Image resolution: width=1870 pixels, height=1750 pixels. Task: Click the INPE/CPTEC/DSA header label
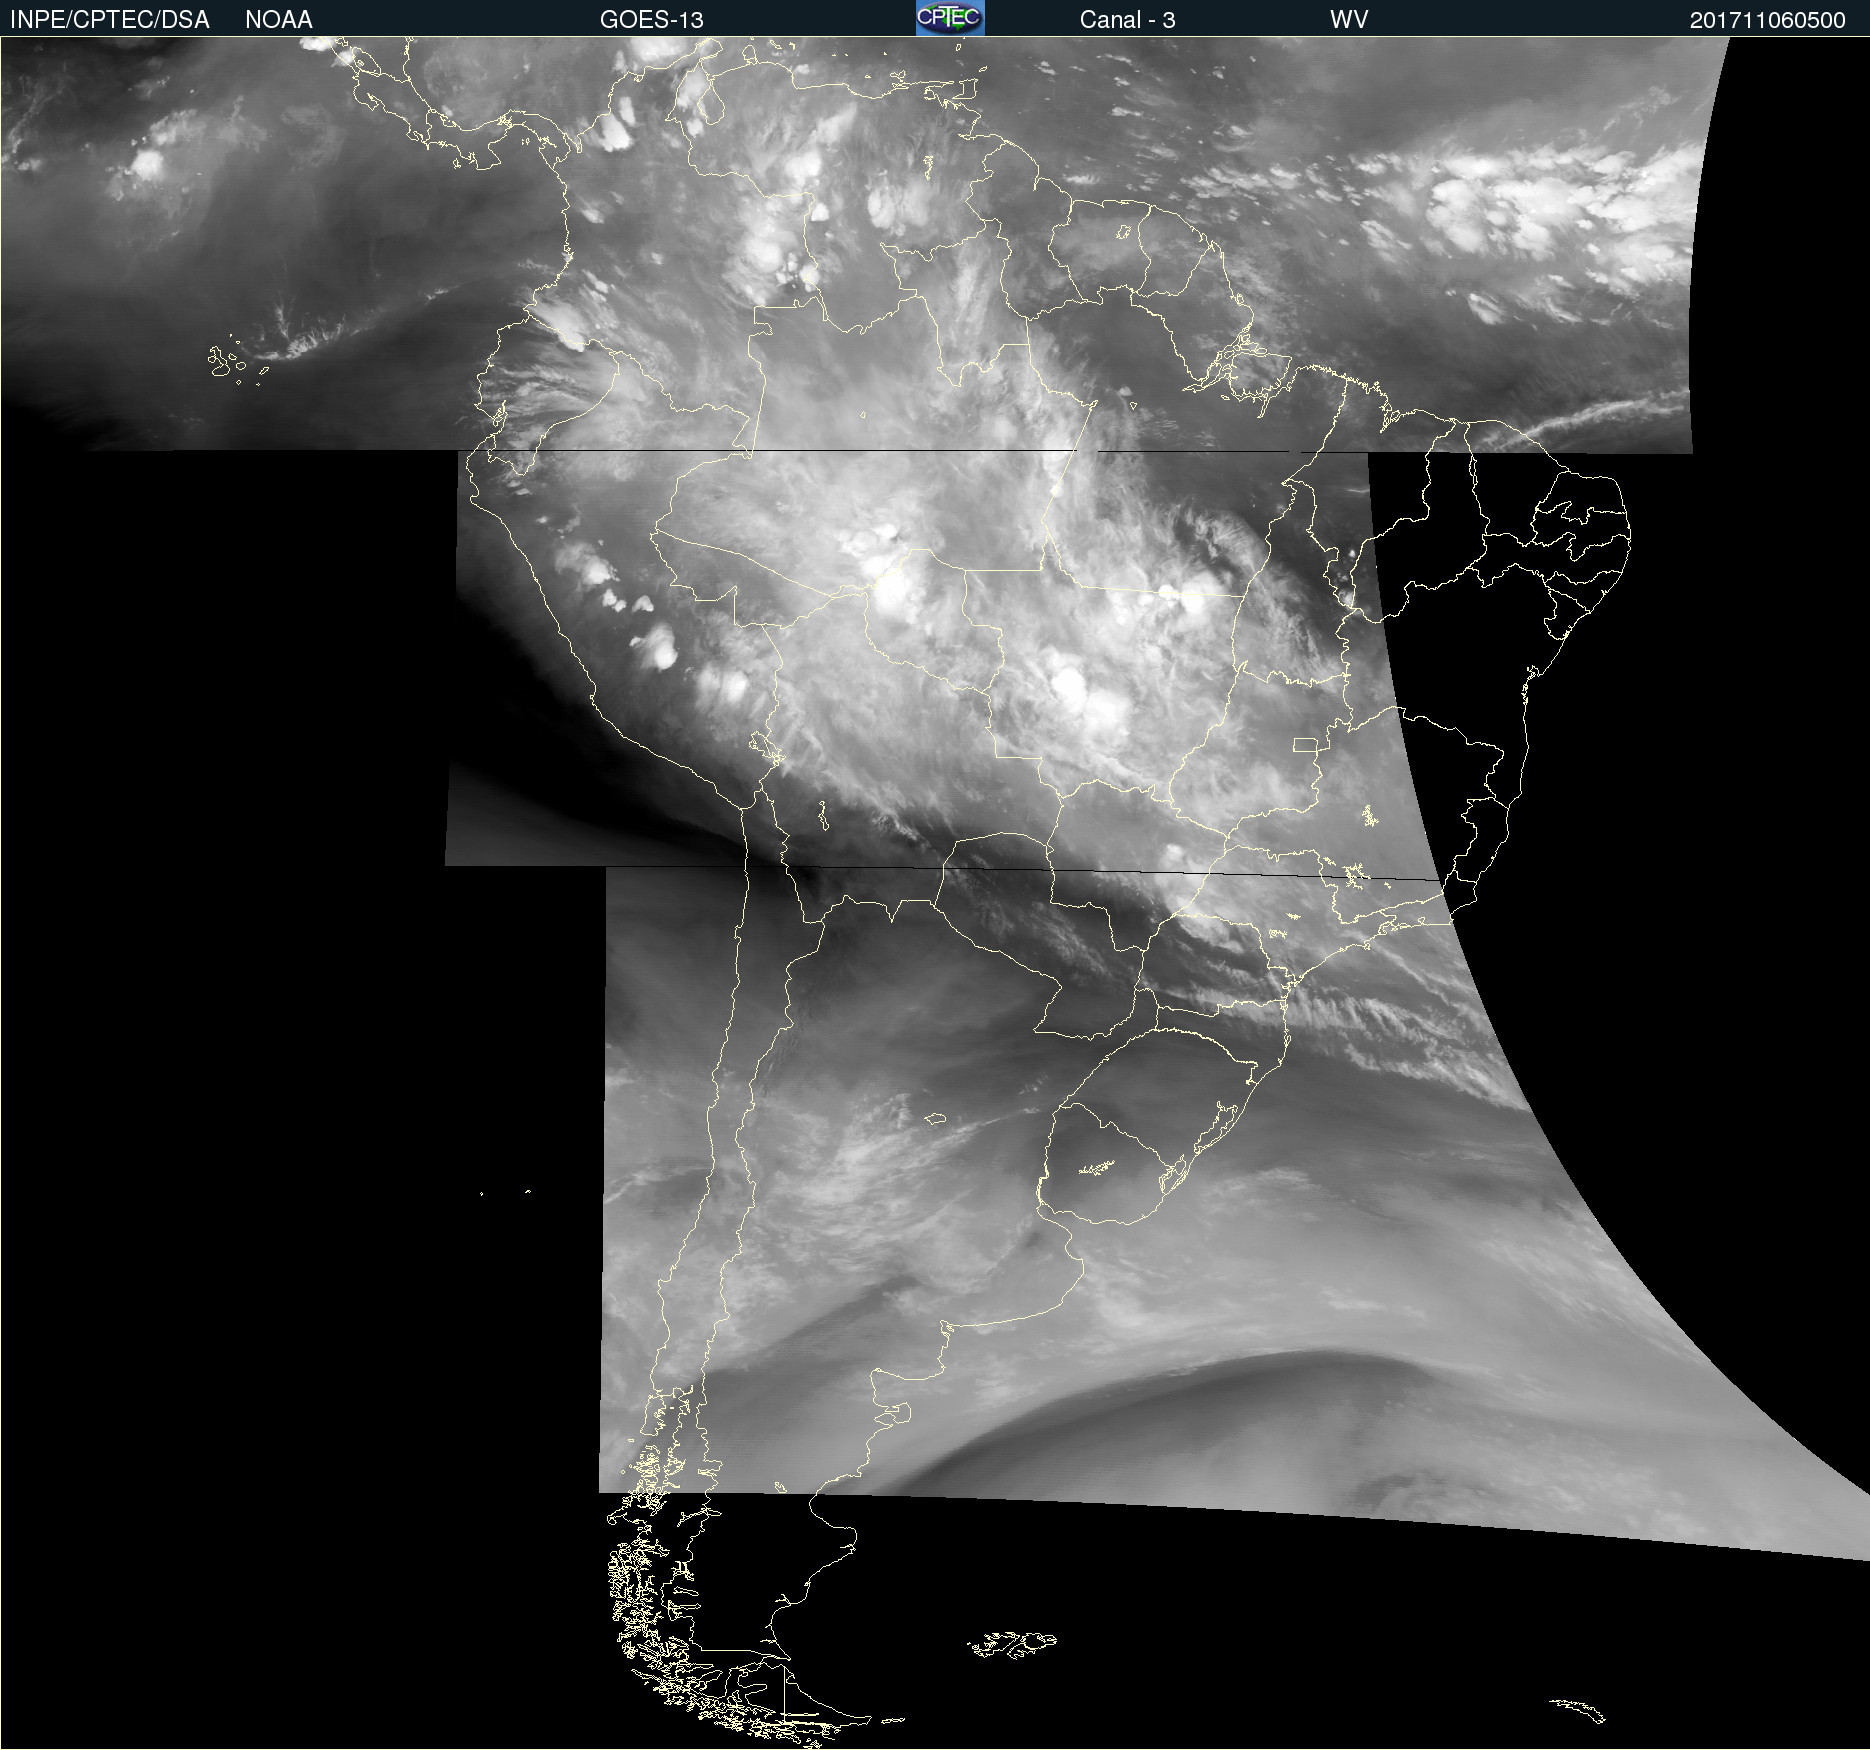pyautogui.click(x=110, y=20)
